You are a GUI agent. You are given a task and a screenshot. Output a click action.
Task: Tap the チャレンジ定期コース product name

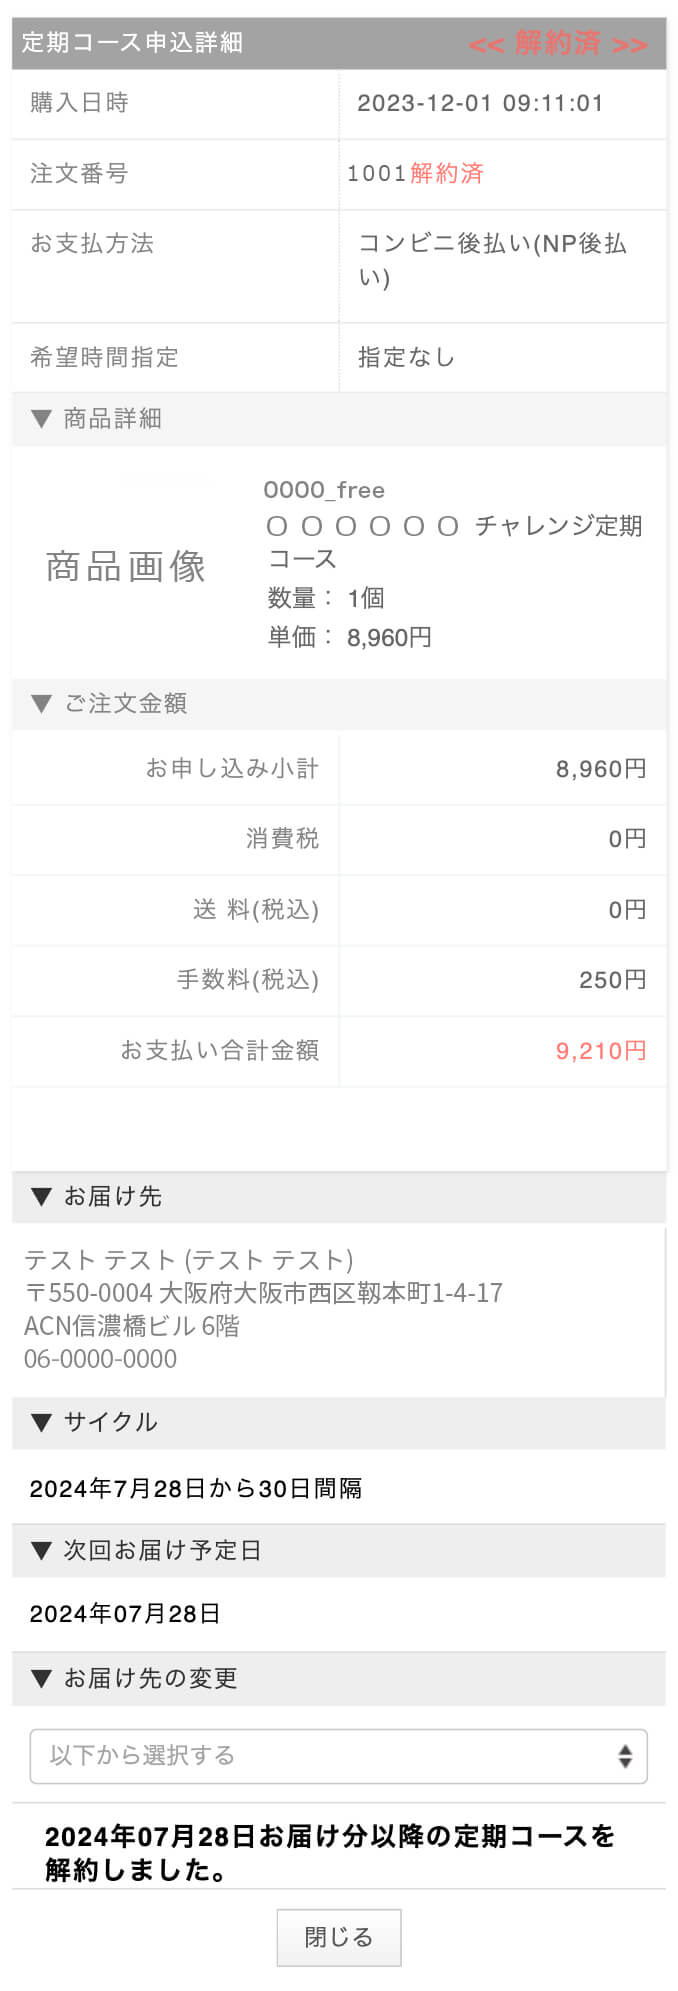455,541
